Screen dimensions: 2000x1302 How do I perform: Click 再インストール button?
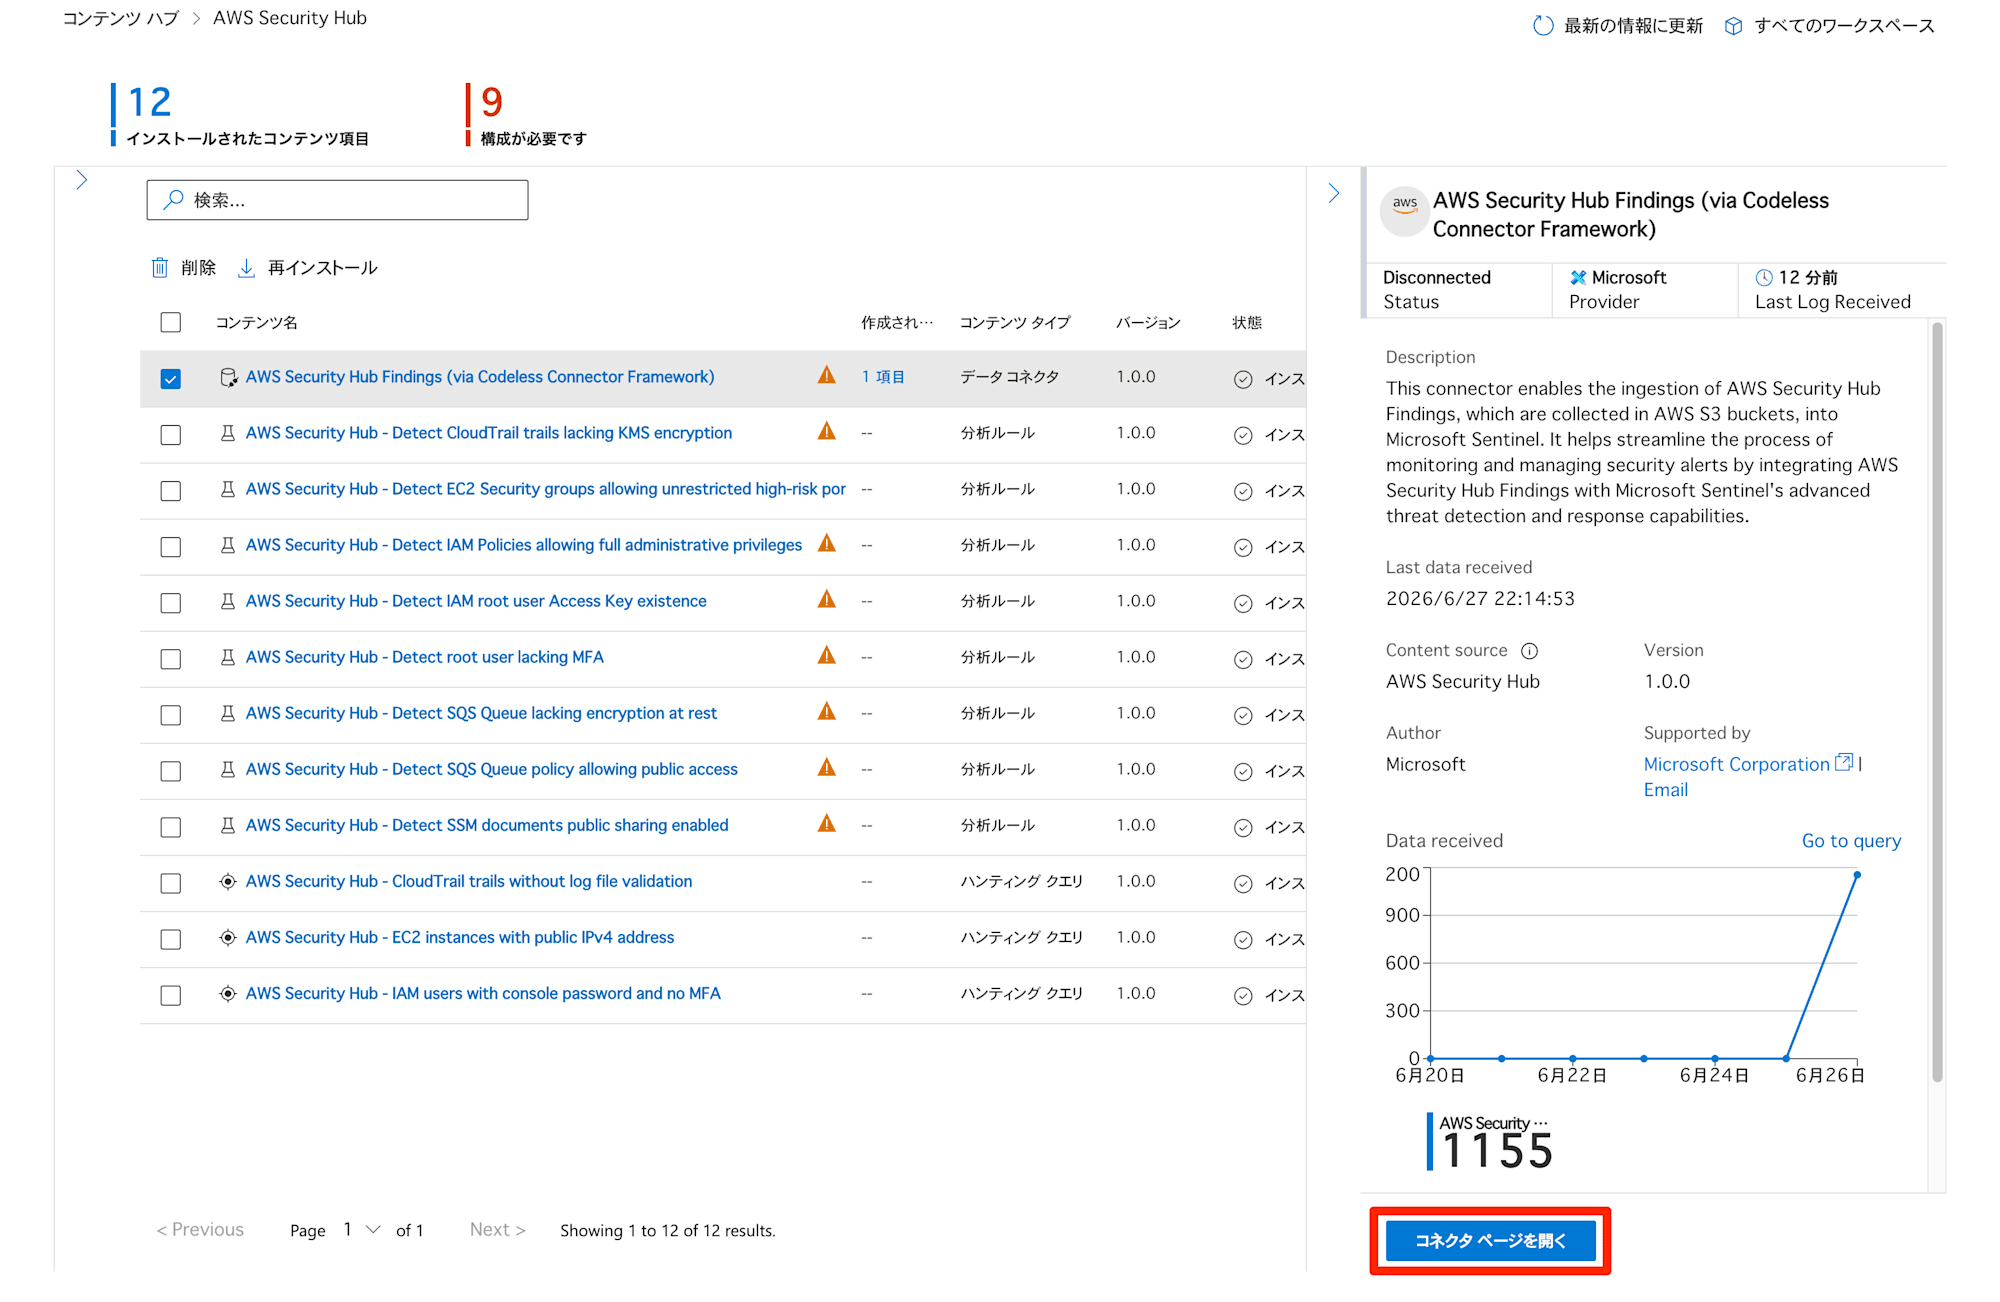coord(308,267)
